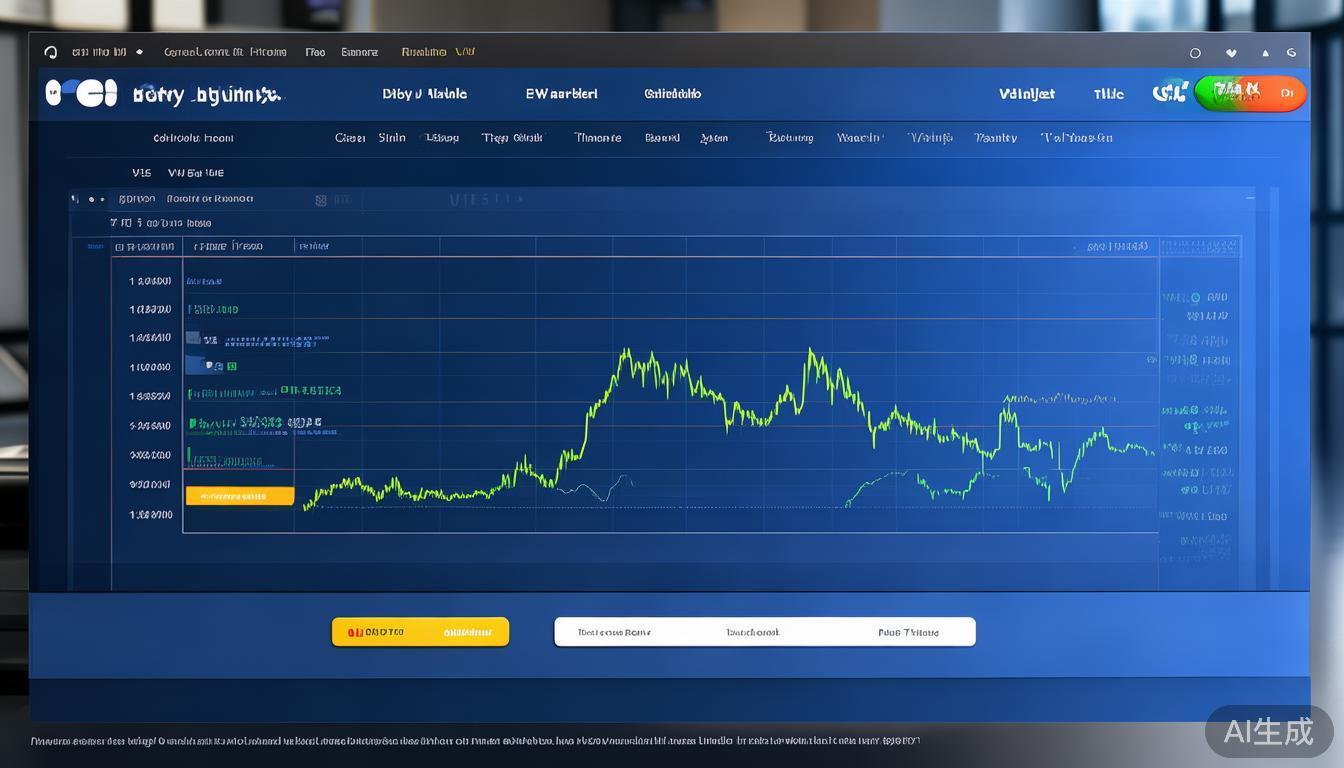This screenshot has height=768, width=1344.
Task: Click the small grid icon above the chart
Action: [321, 200]
